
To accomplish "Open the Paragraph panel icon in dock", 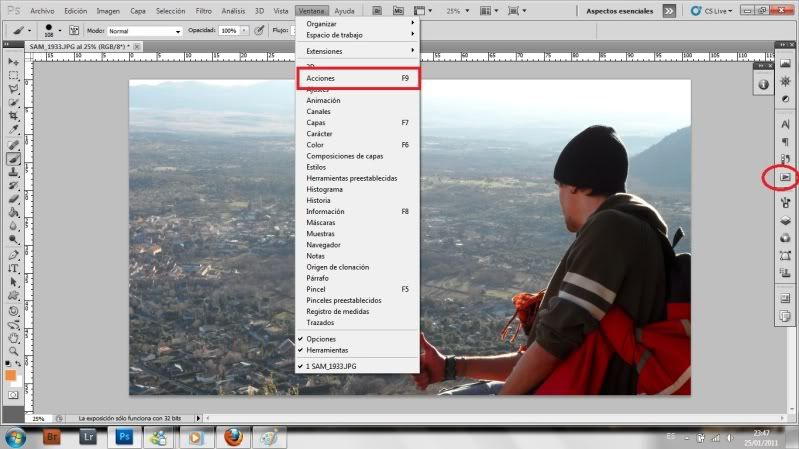I will coord(785,142).
